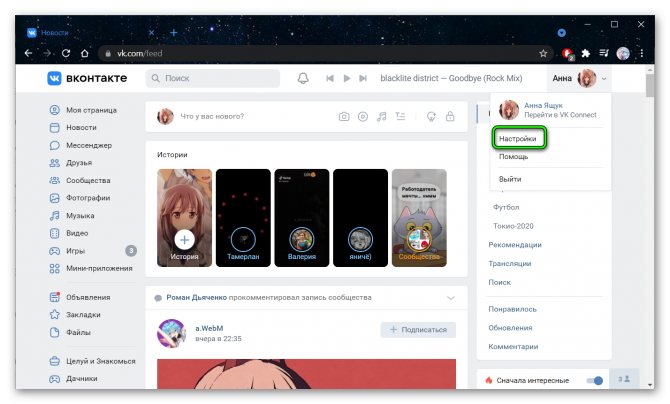Click Подписаться button on a.WebM post
The image size is (670, 404).
click(418, 330)
